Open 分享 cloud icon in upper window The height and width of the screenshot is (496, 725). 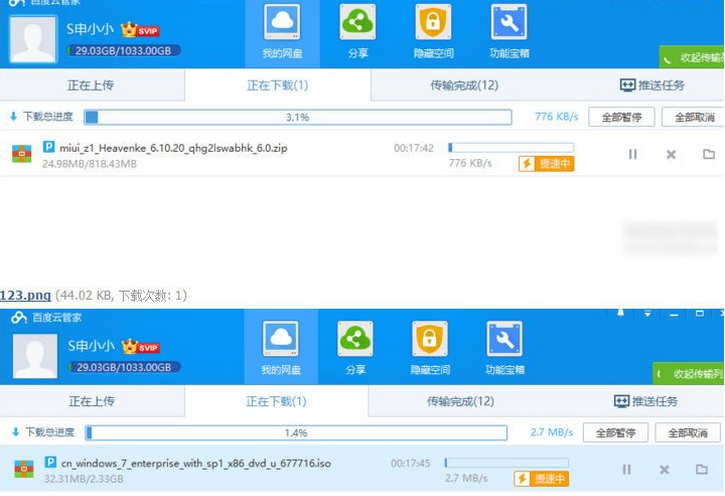[357, 22]
